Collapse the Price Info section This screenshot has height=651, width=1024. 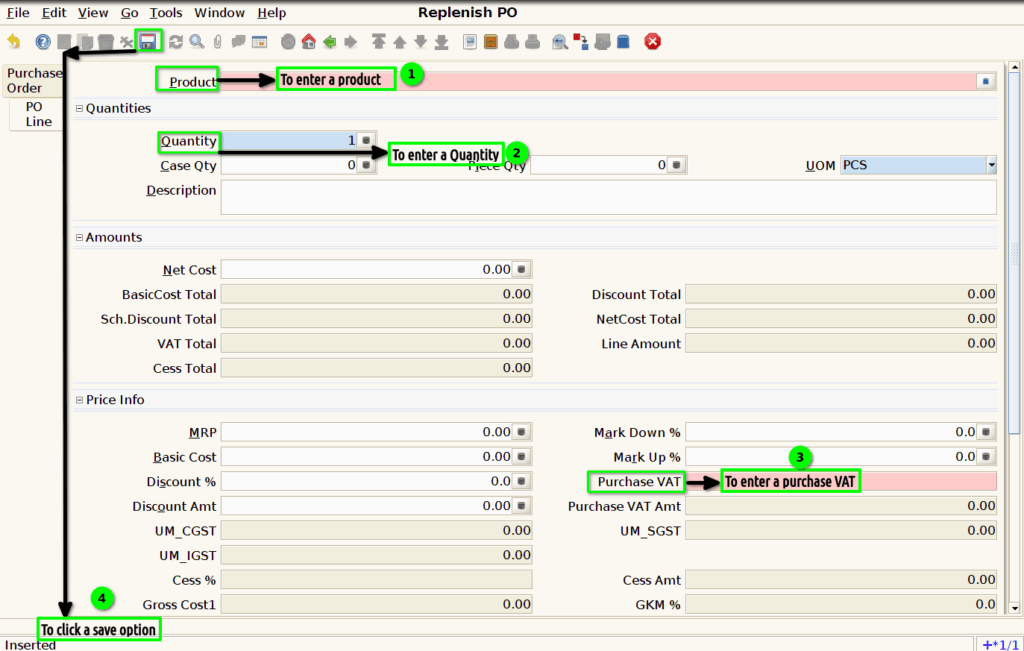pyautogui.click(x=80, y=400)
